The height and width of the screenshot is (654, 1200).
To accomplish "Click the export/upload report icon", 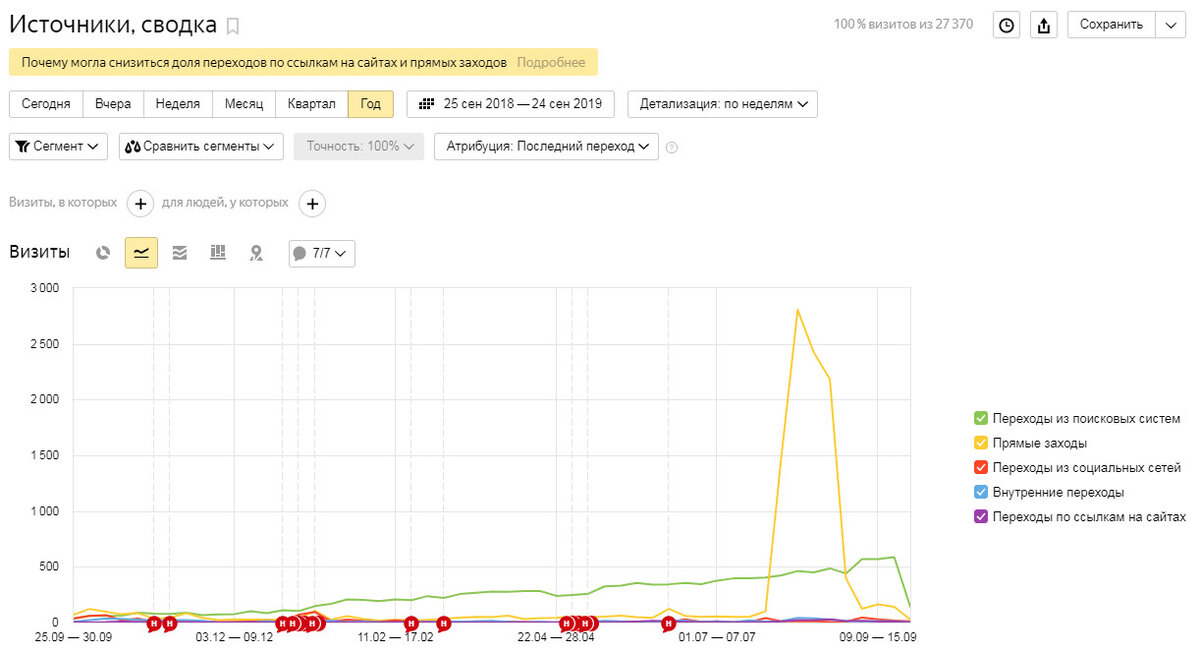I will [x=1044, y=25].
